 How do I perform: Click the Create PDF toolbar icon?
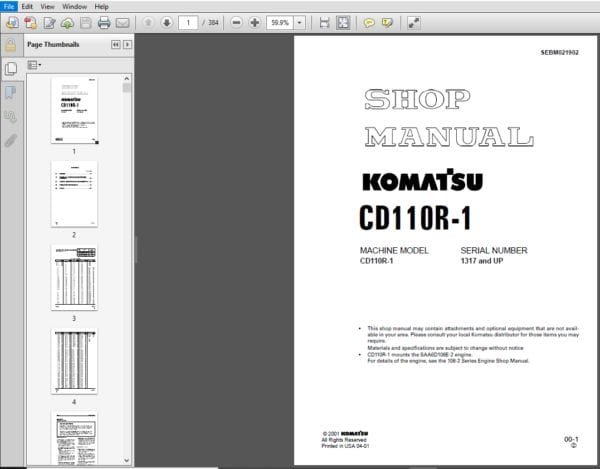[x=12, y=23]
